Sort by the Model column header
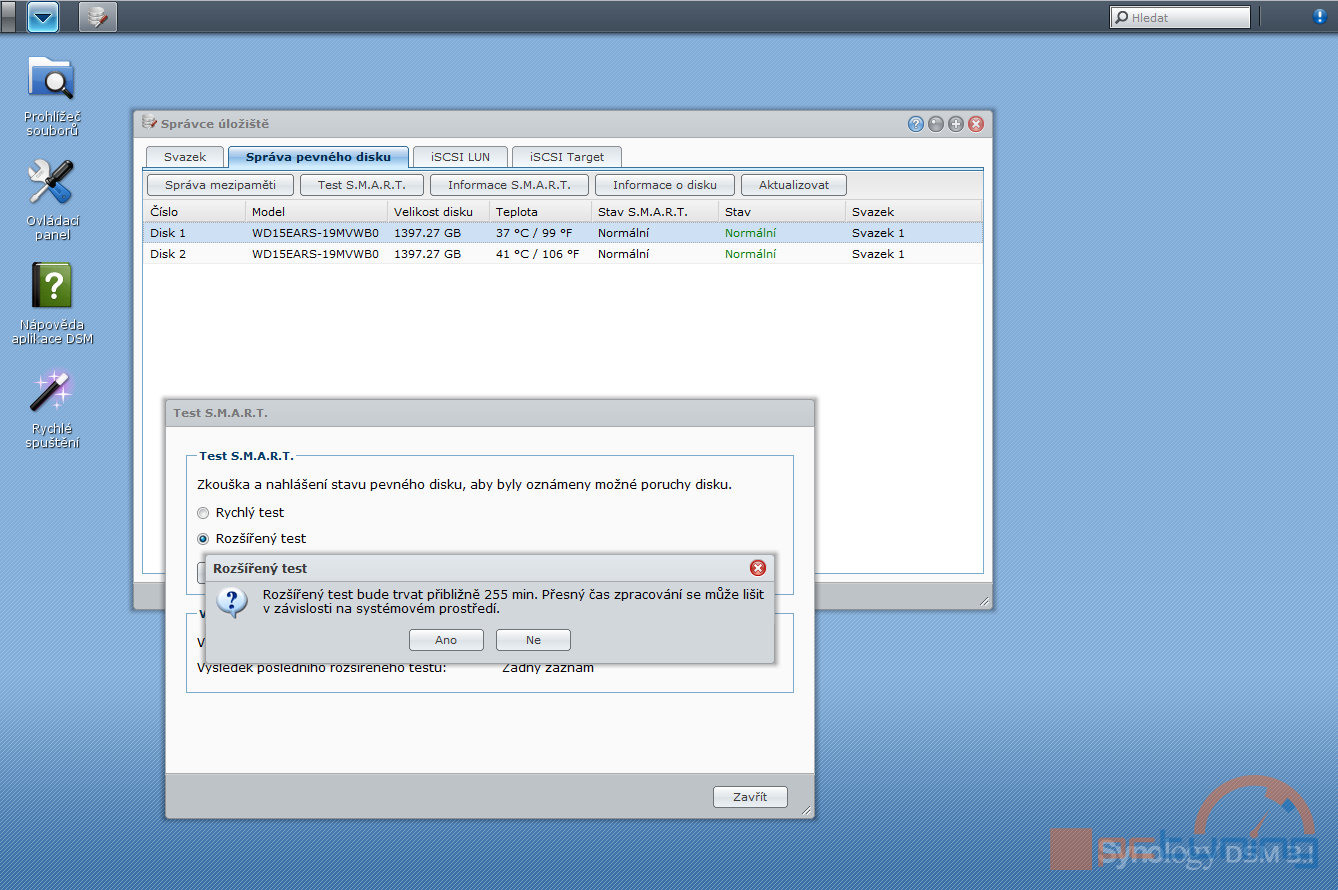Viewport: 1338px width, 890px height. tap(316, 212)
